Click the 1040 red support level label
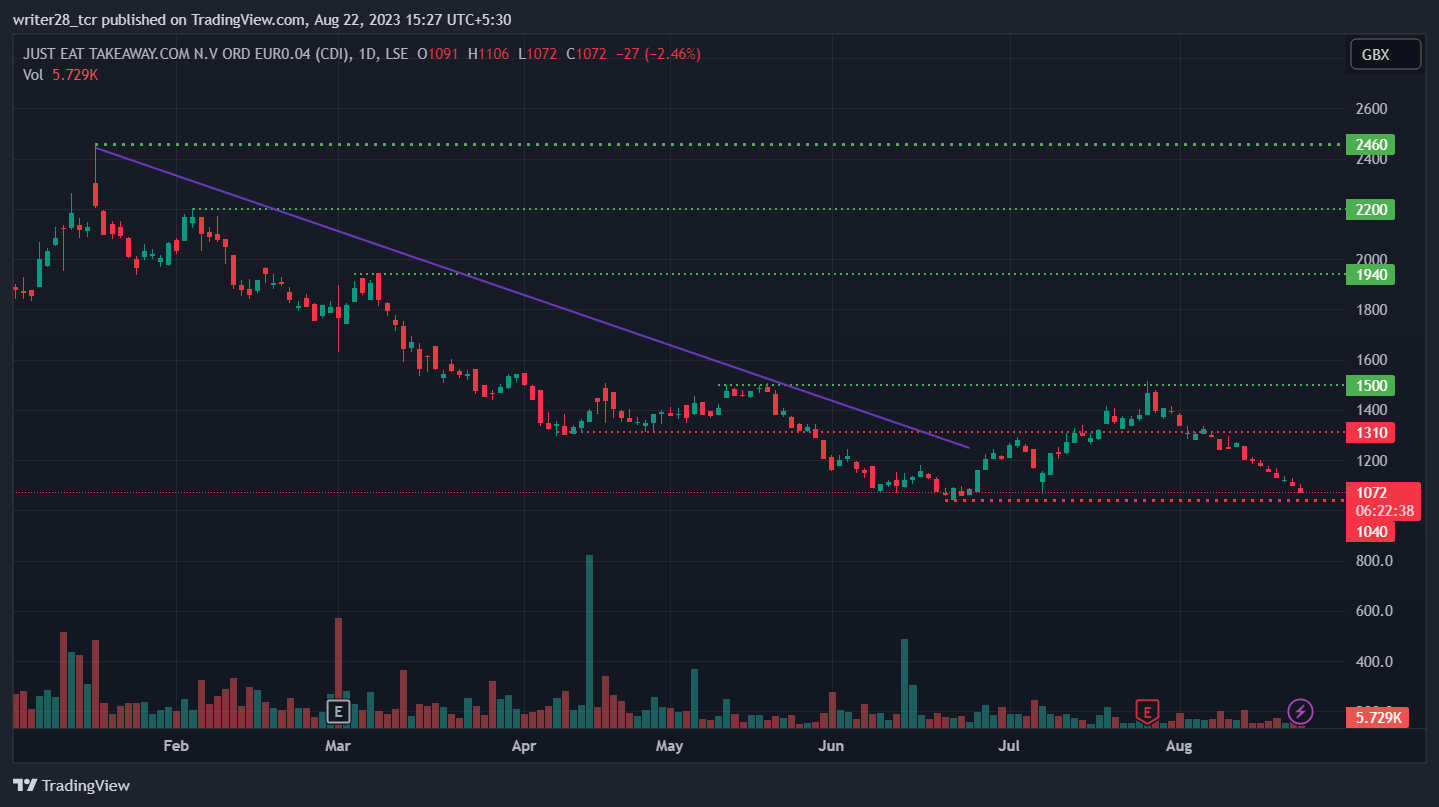The height and width of the screenshot is (807, 1439). (x=1370, y=531)
